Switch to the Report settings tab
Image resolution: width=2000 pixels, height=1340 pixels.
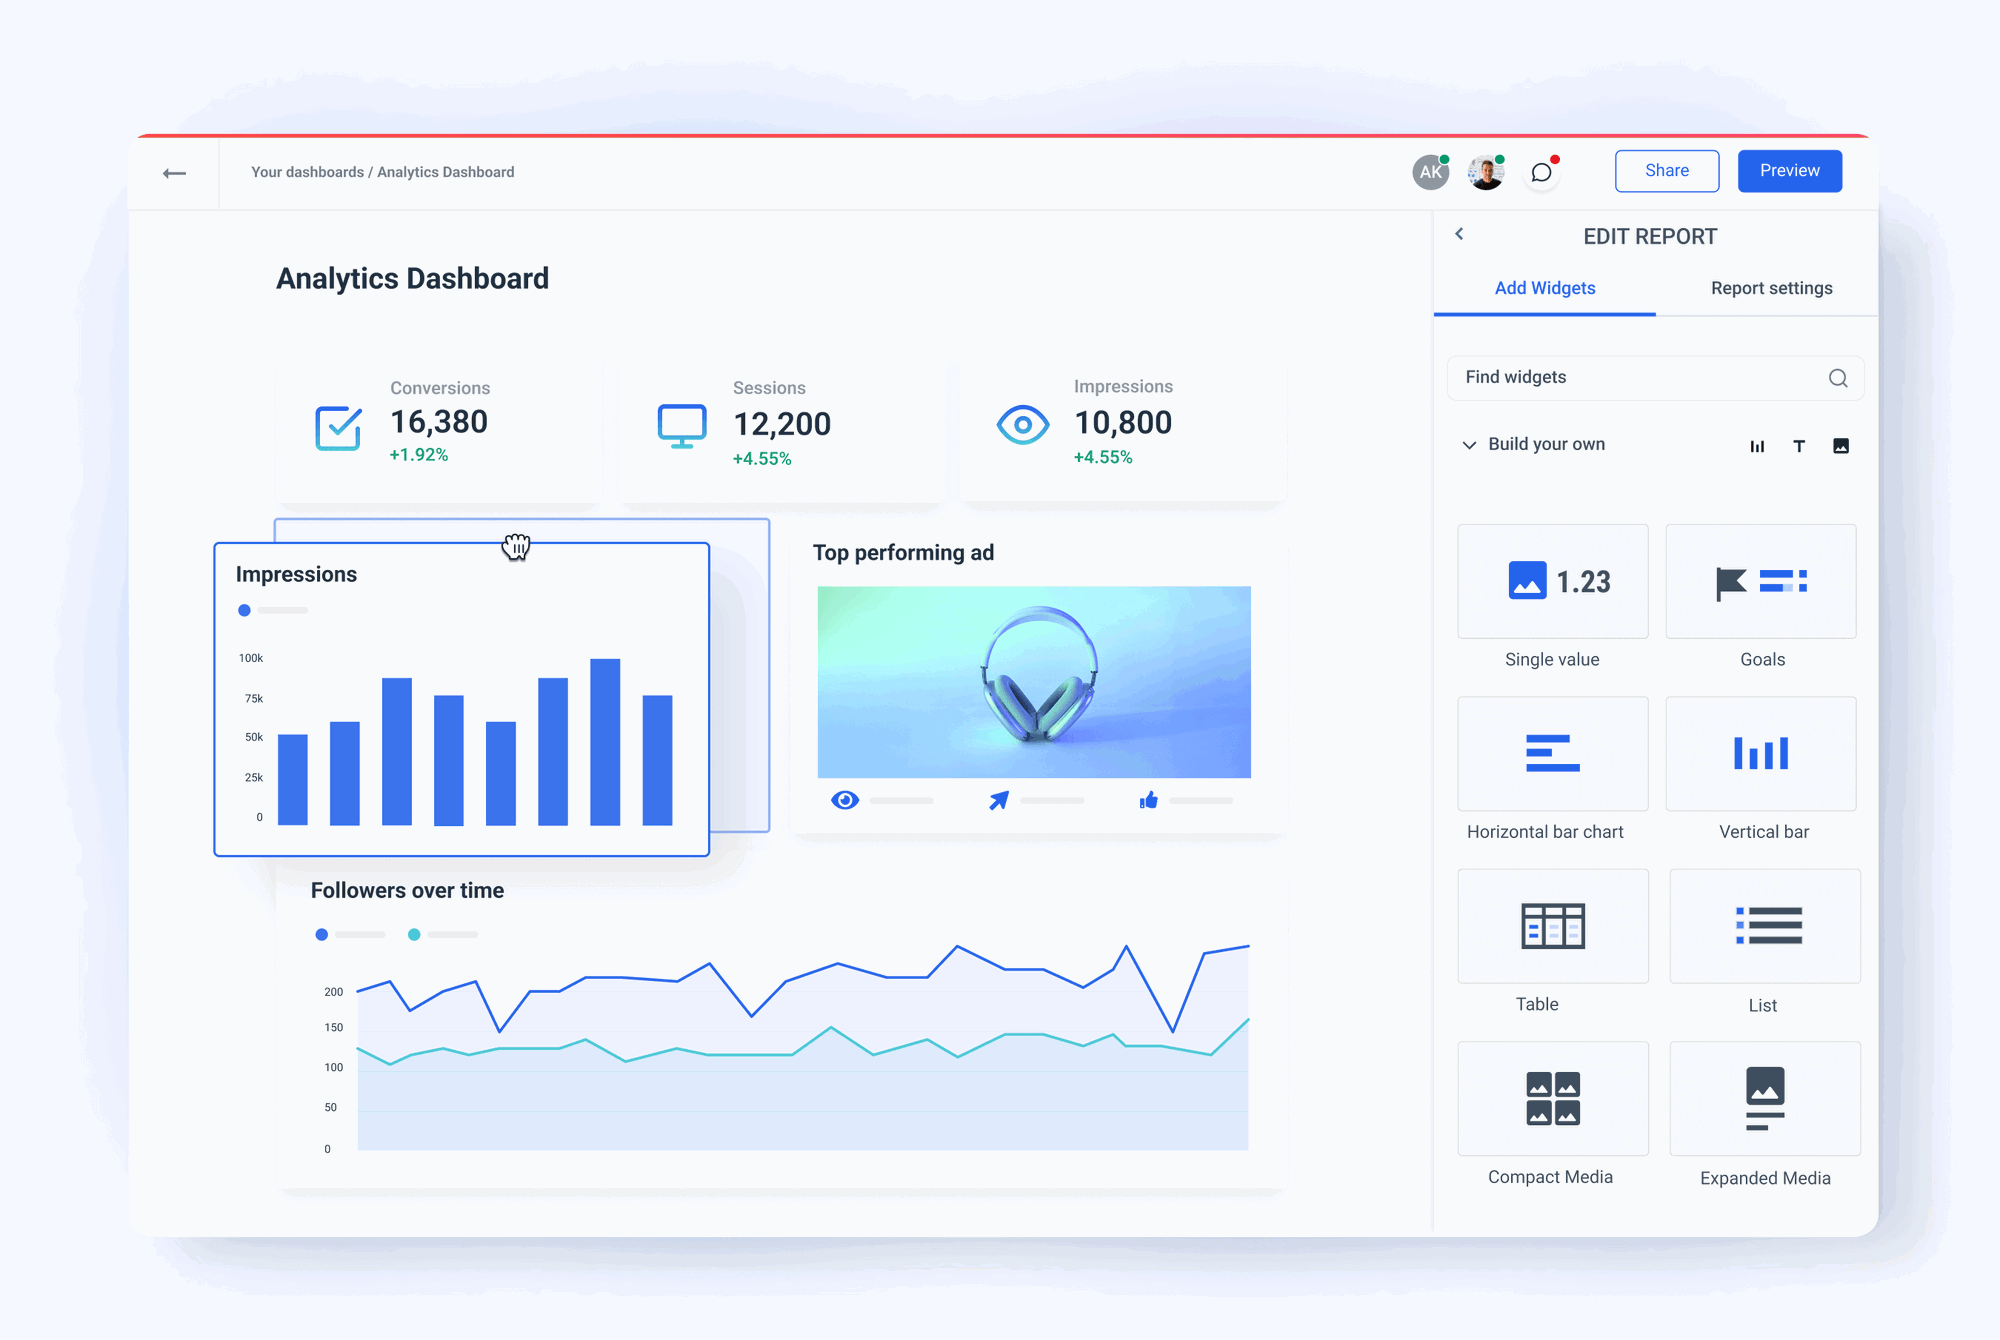coord(1770,288)
